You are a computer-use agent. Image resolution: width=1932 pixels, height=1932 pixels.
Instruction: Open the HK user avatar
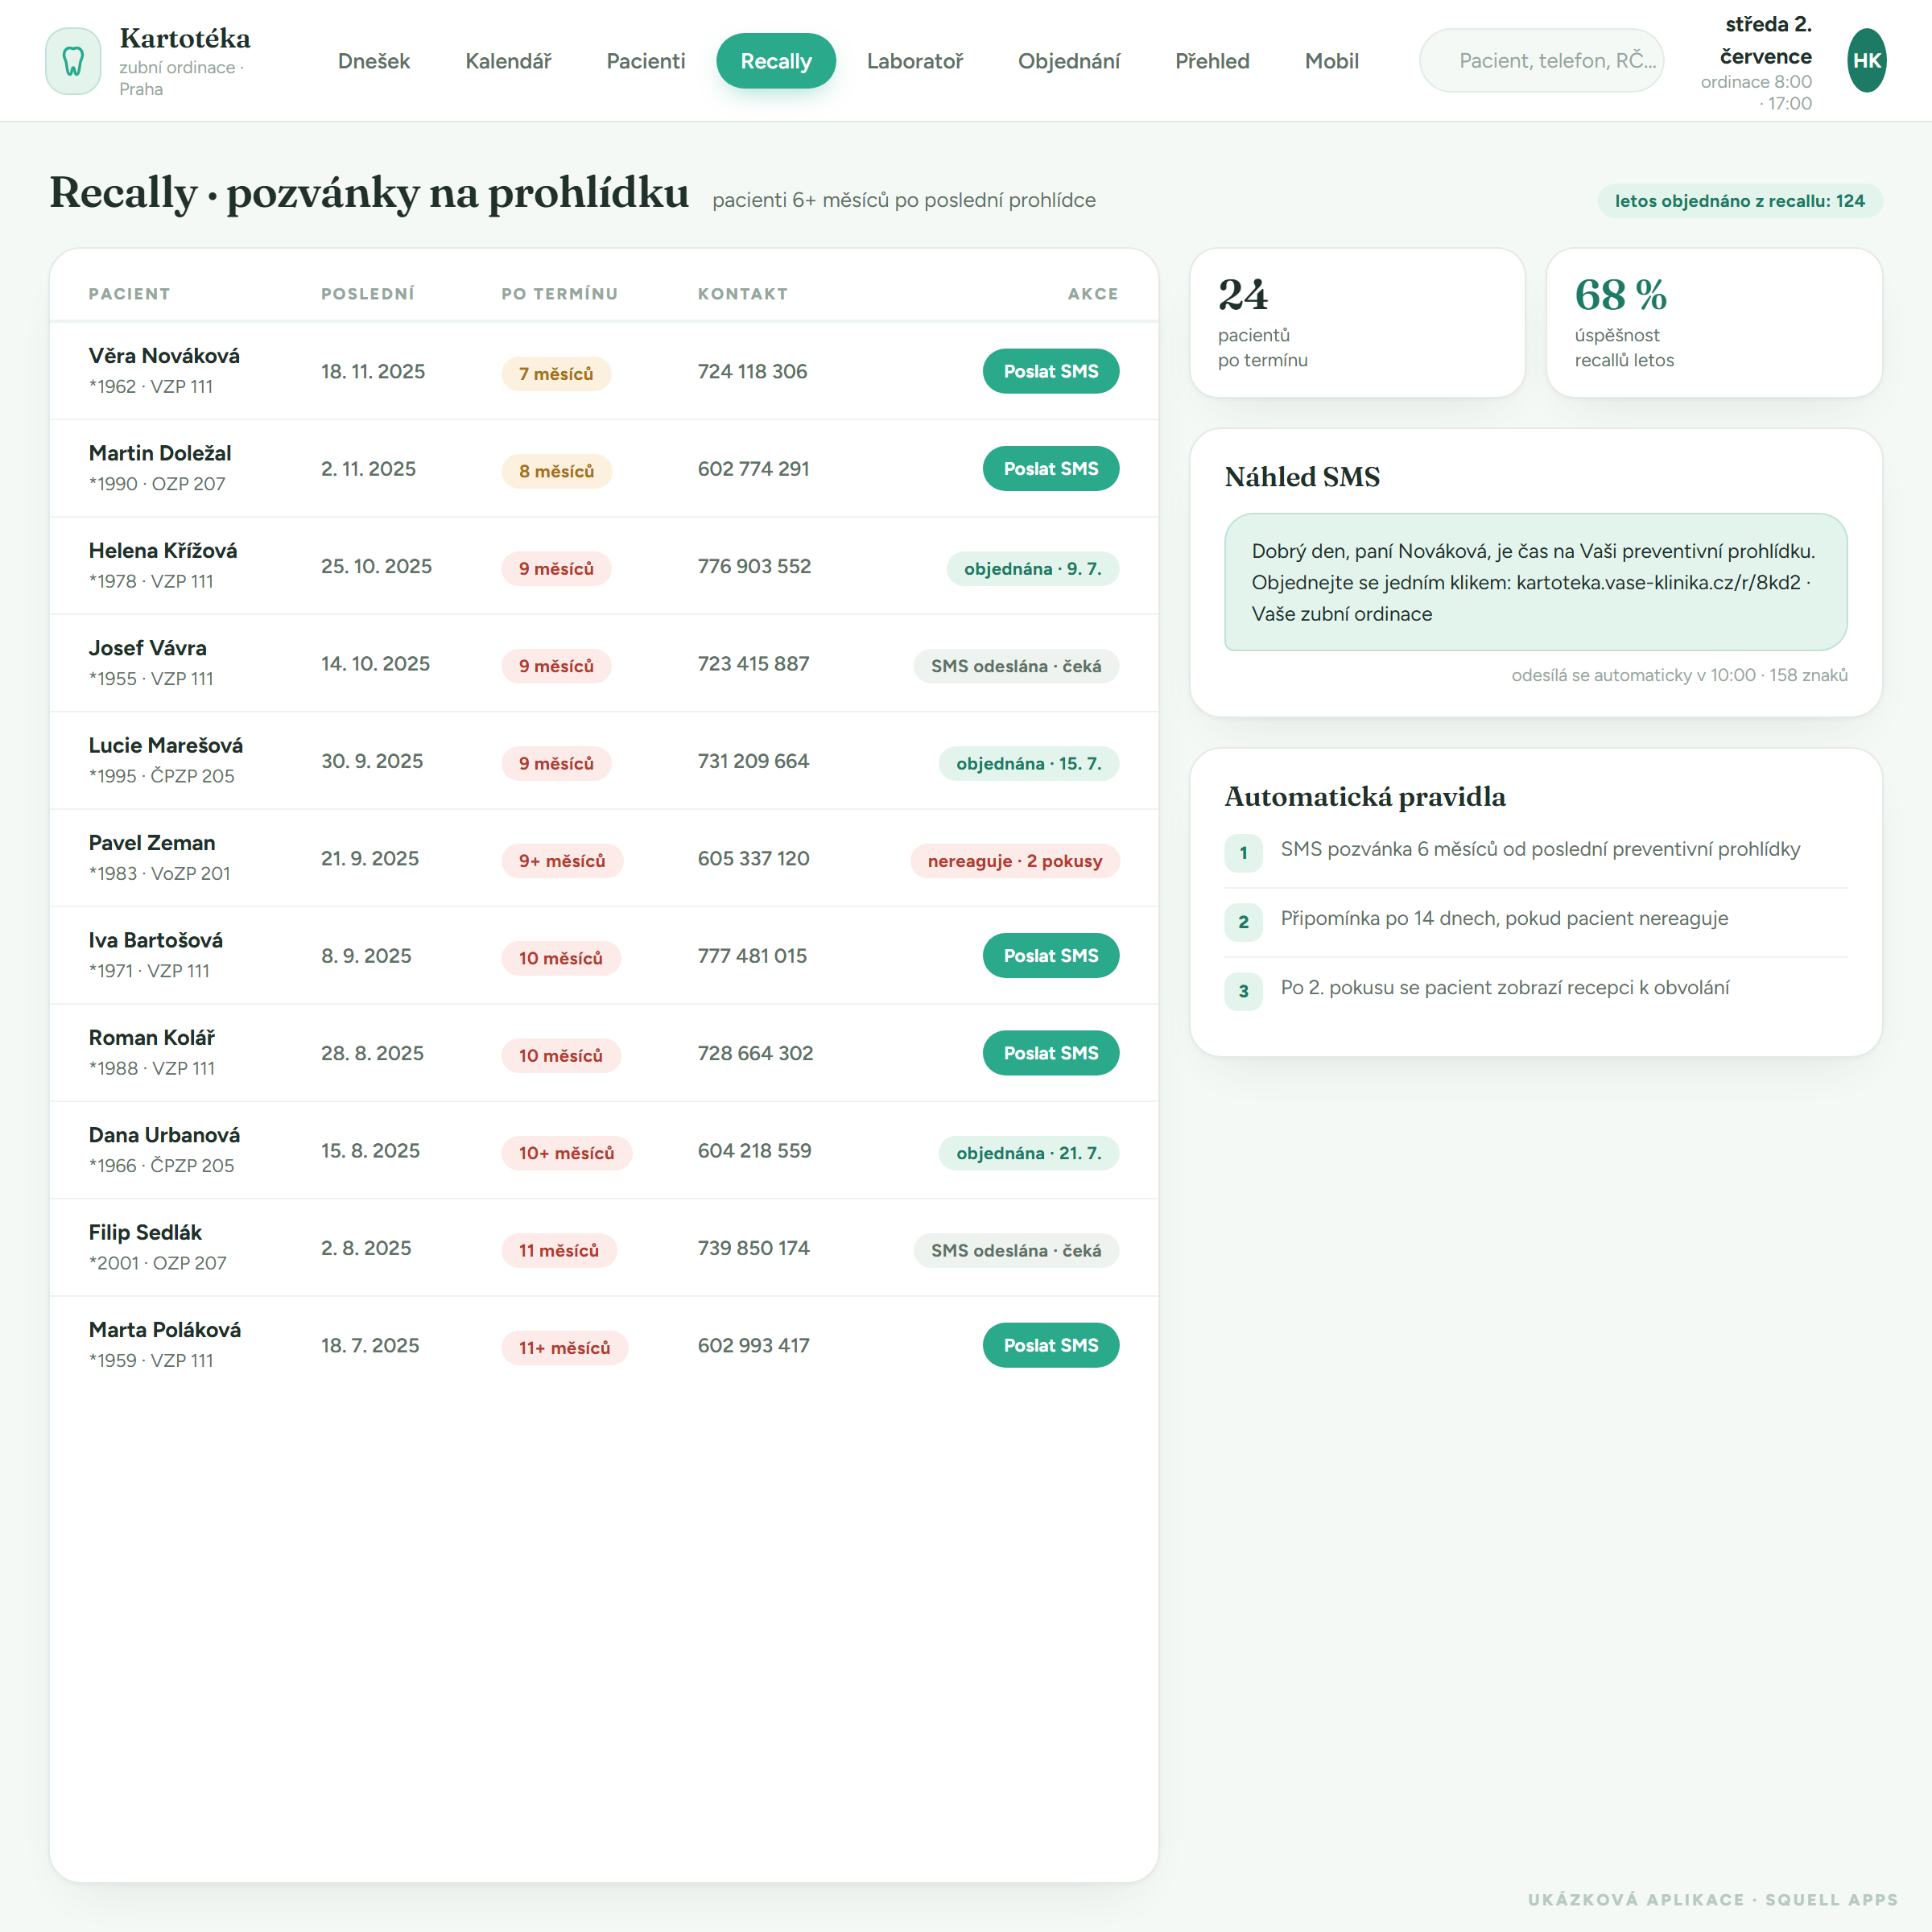pyautogui.click(x=1866, y=61)
